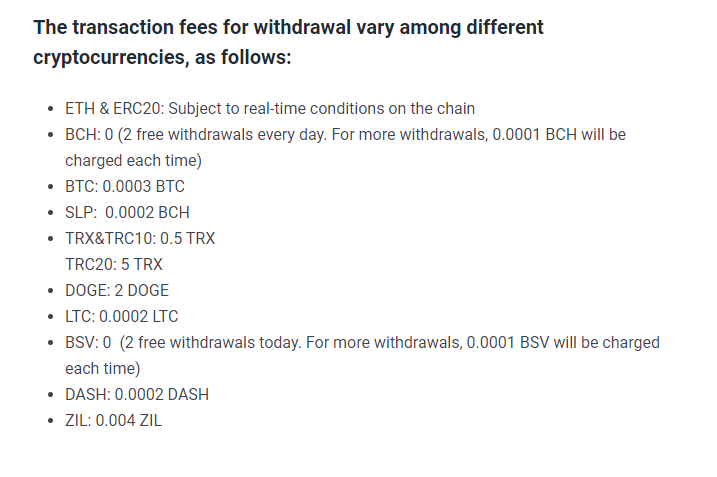
Task: Click the bullet point beside ETH & ERC20
Action: pos(51,109)
